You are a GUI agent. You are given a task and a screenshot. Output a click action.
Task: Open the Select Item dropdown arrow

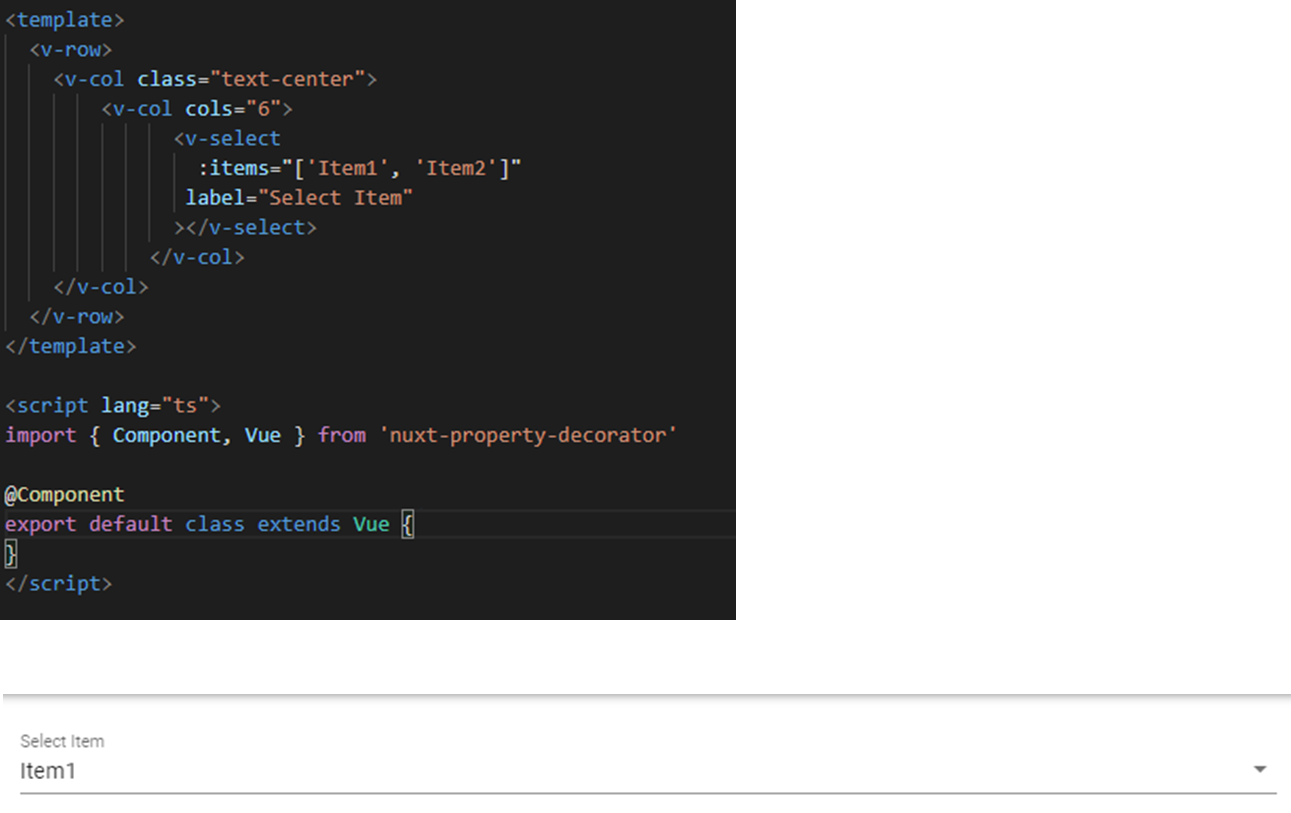point(1259,769)
